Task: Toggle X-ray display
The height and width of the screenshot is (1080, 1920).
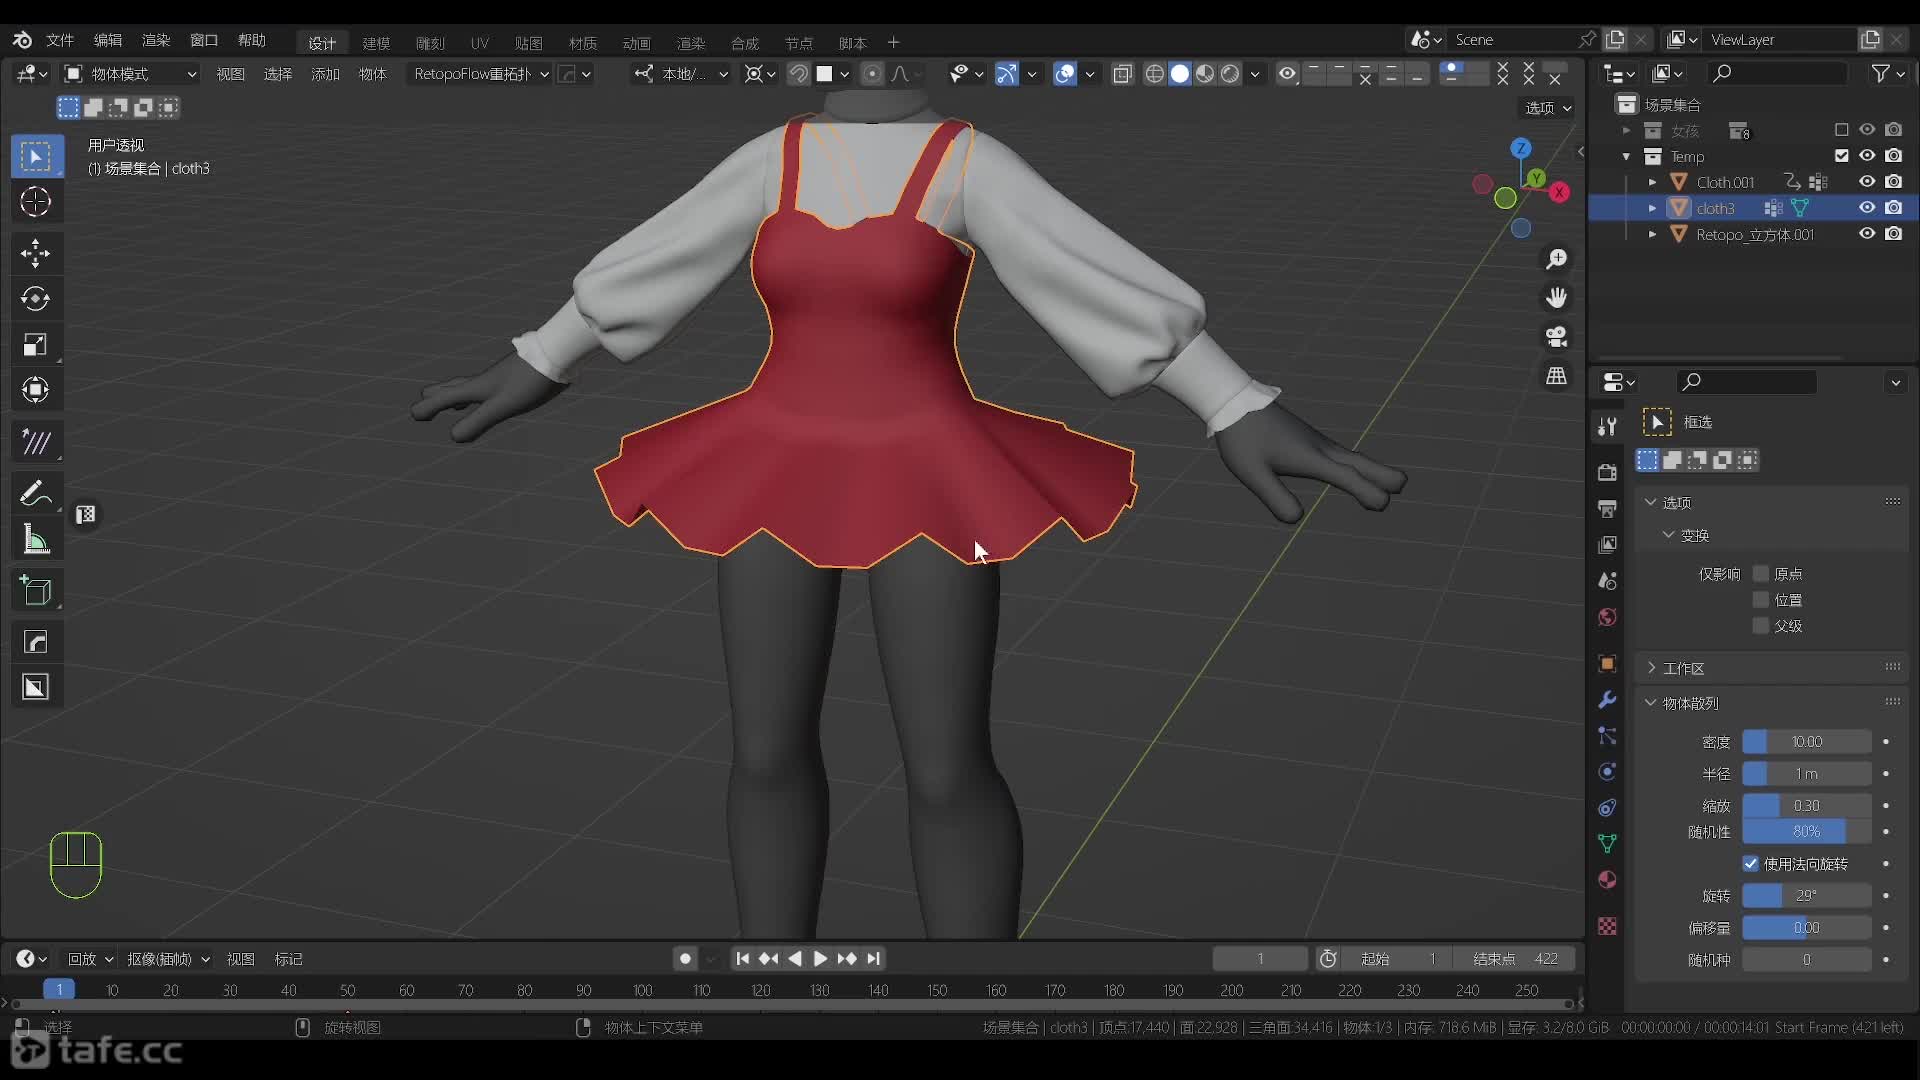Action: coord(1122,74)
